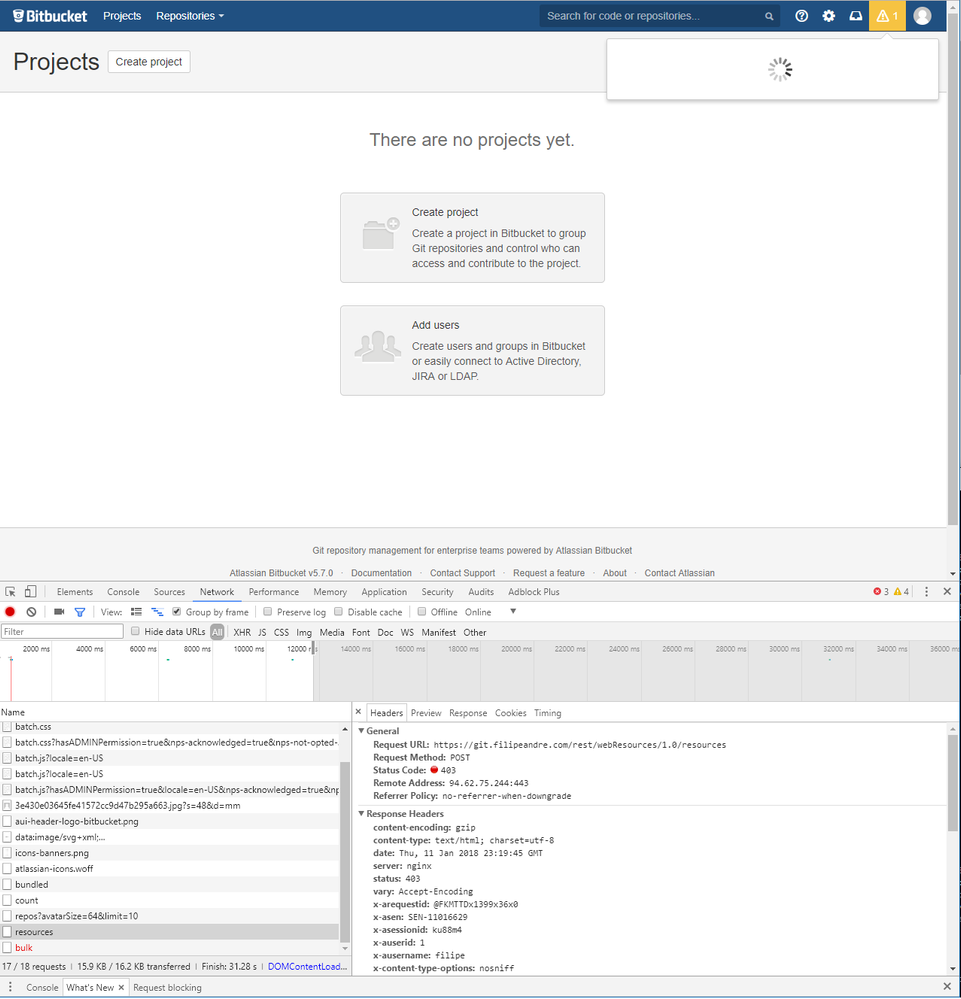961x999 pixels.
Task: Open the Online throttling dropdown
Action: tap(491, 612)
